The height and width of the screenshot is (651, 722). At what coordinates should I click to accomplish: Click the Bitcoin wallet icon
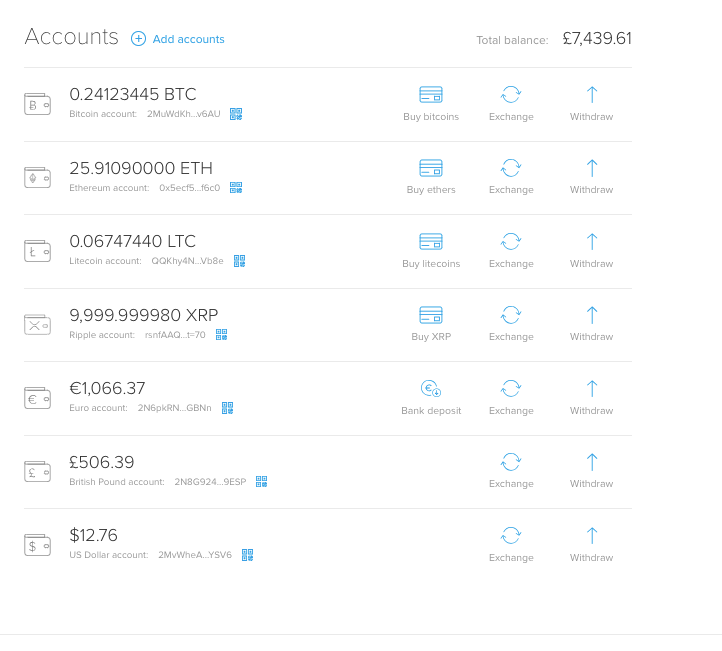[x=37, y=104]
